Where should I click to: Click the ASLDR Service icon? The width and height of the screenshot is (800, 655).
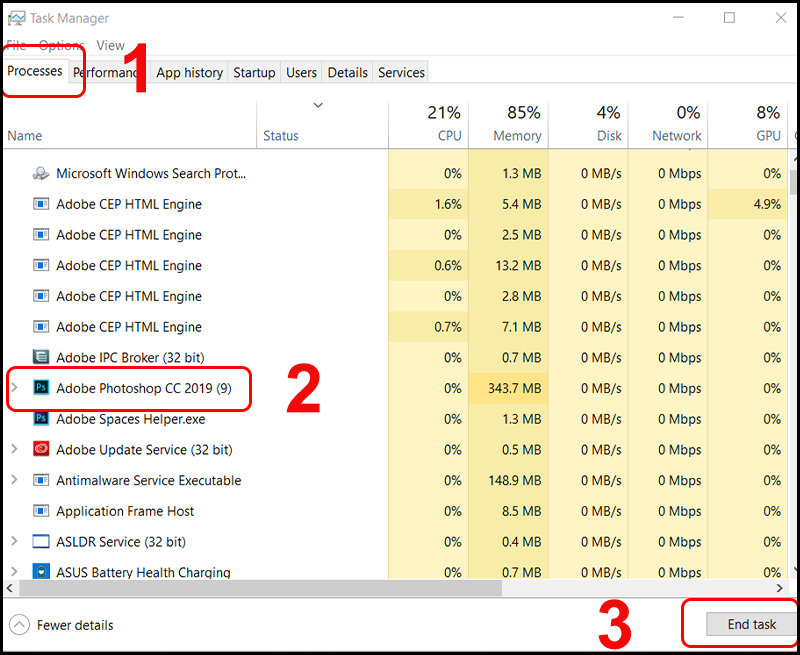pos(41,541)
